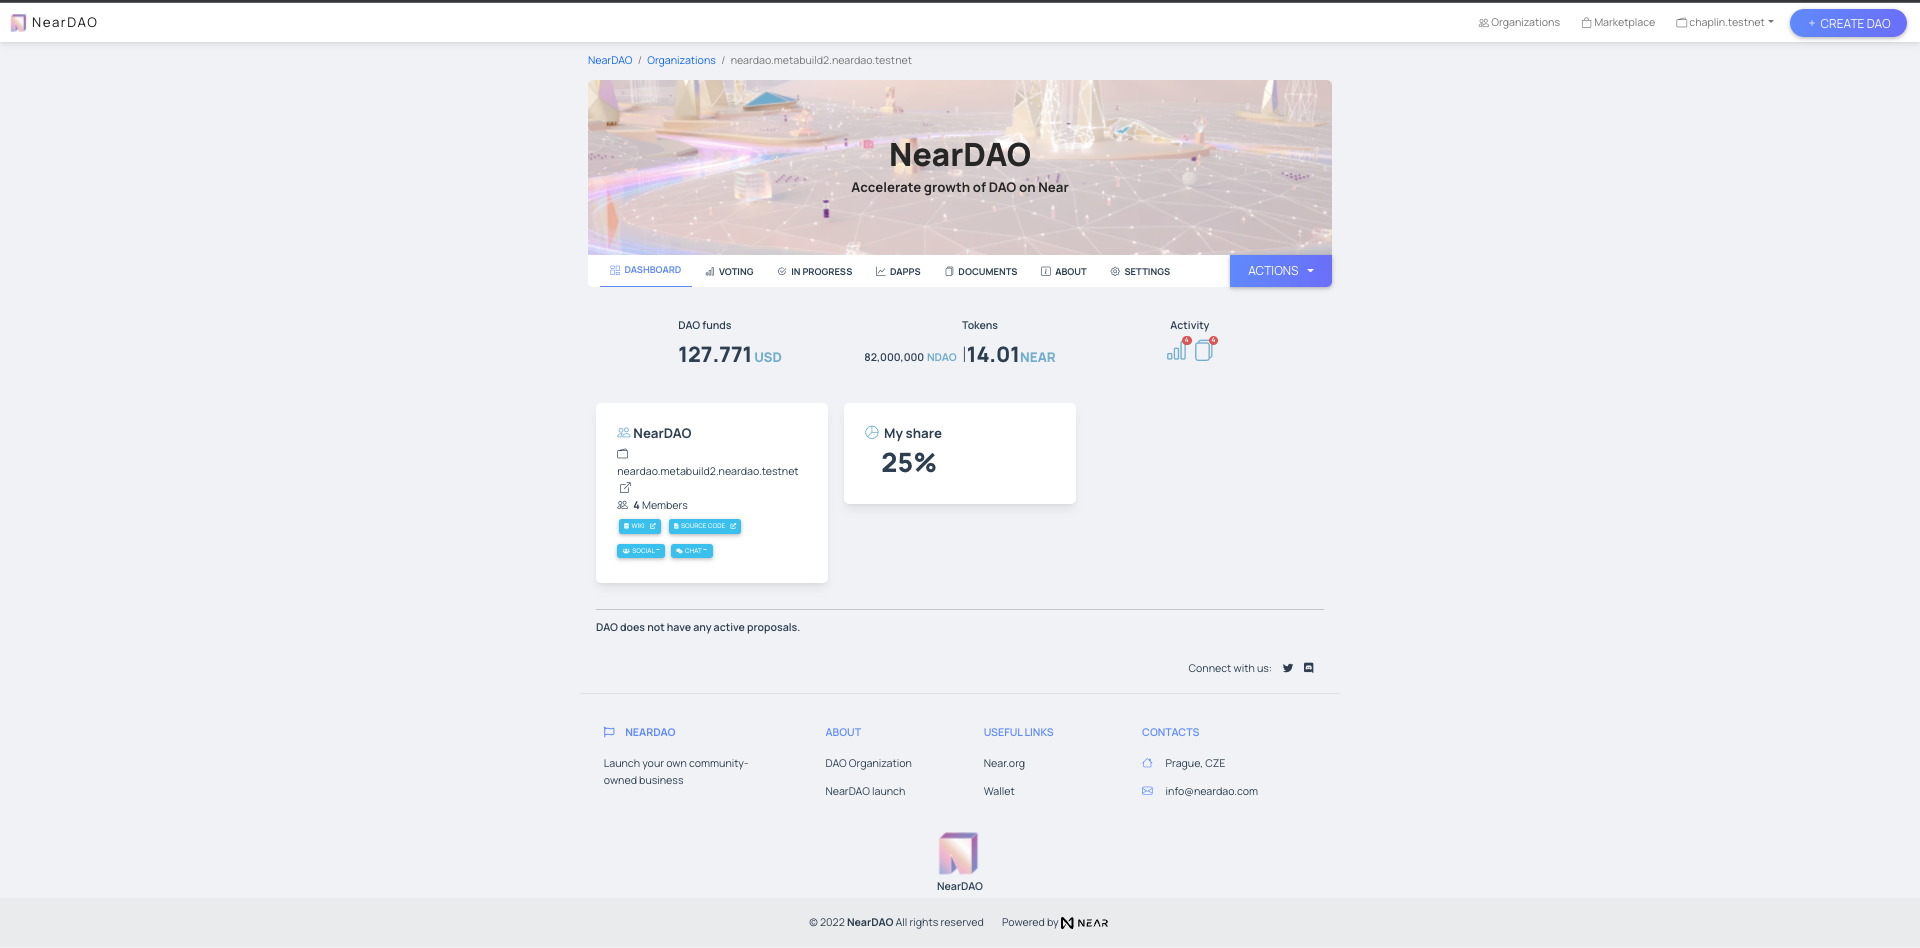Open the Activity documents icon with badge
This screenshot has width=1920, height=948.
pyautogui.click(x=1204, y=351)
